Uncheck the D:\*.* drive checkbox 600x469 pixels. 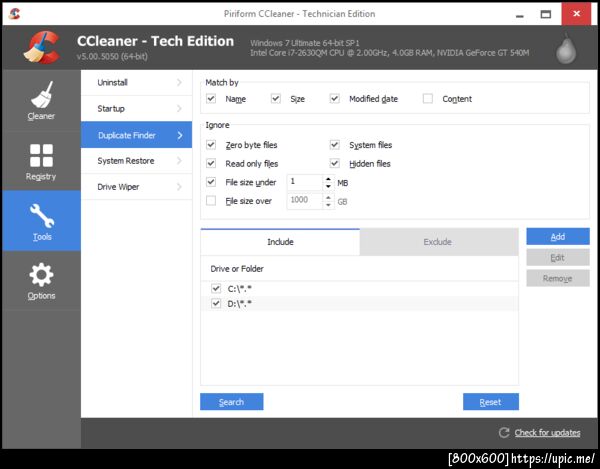216,303
